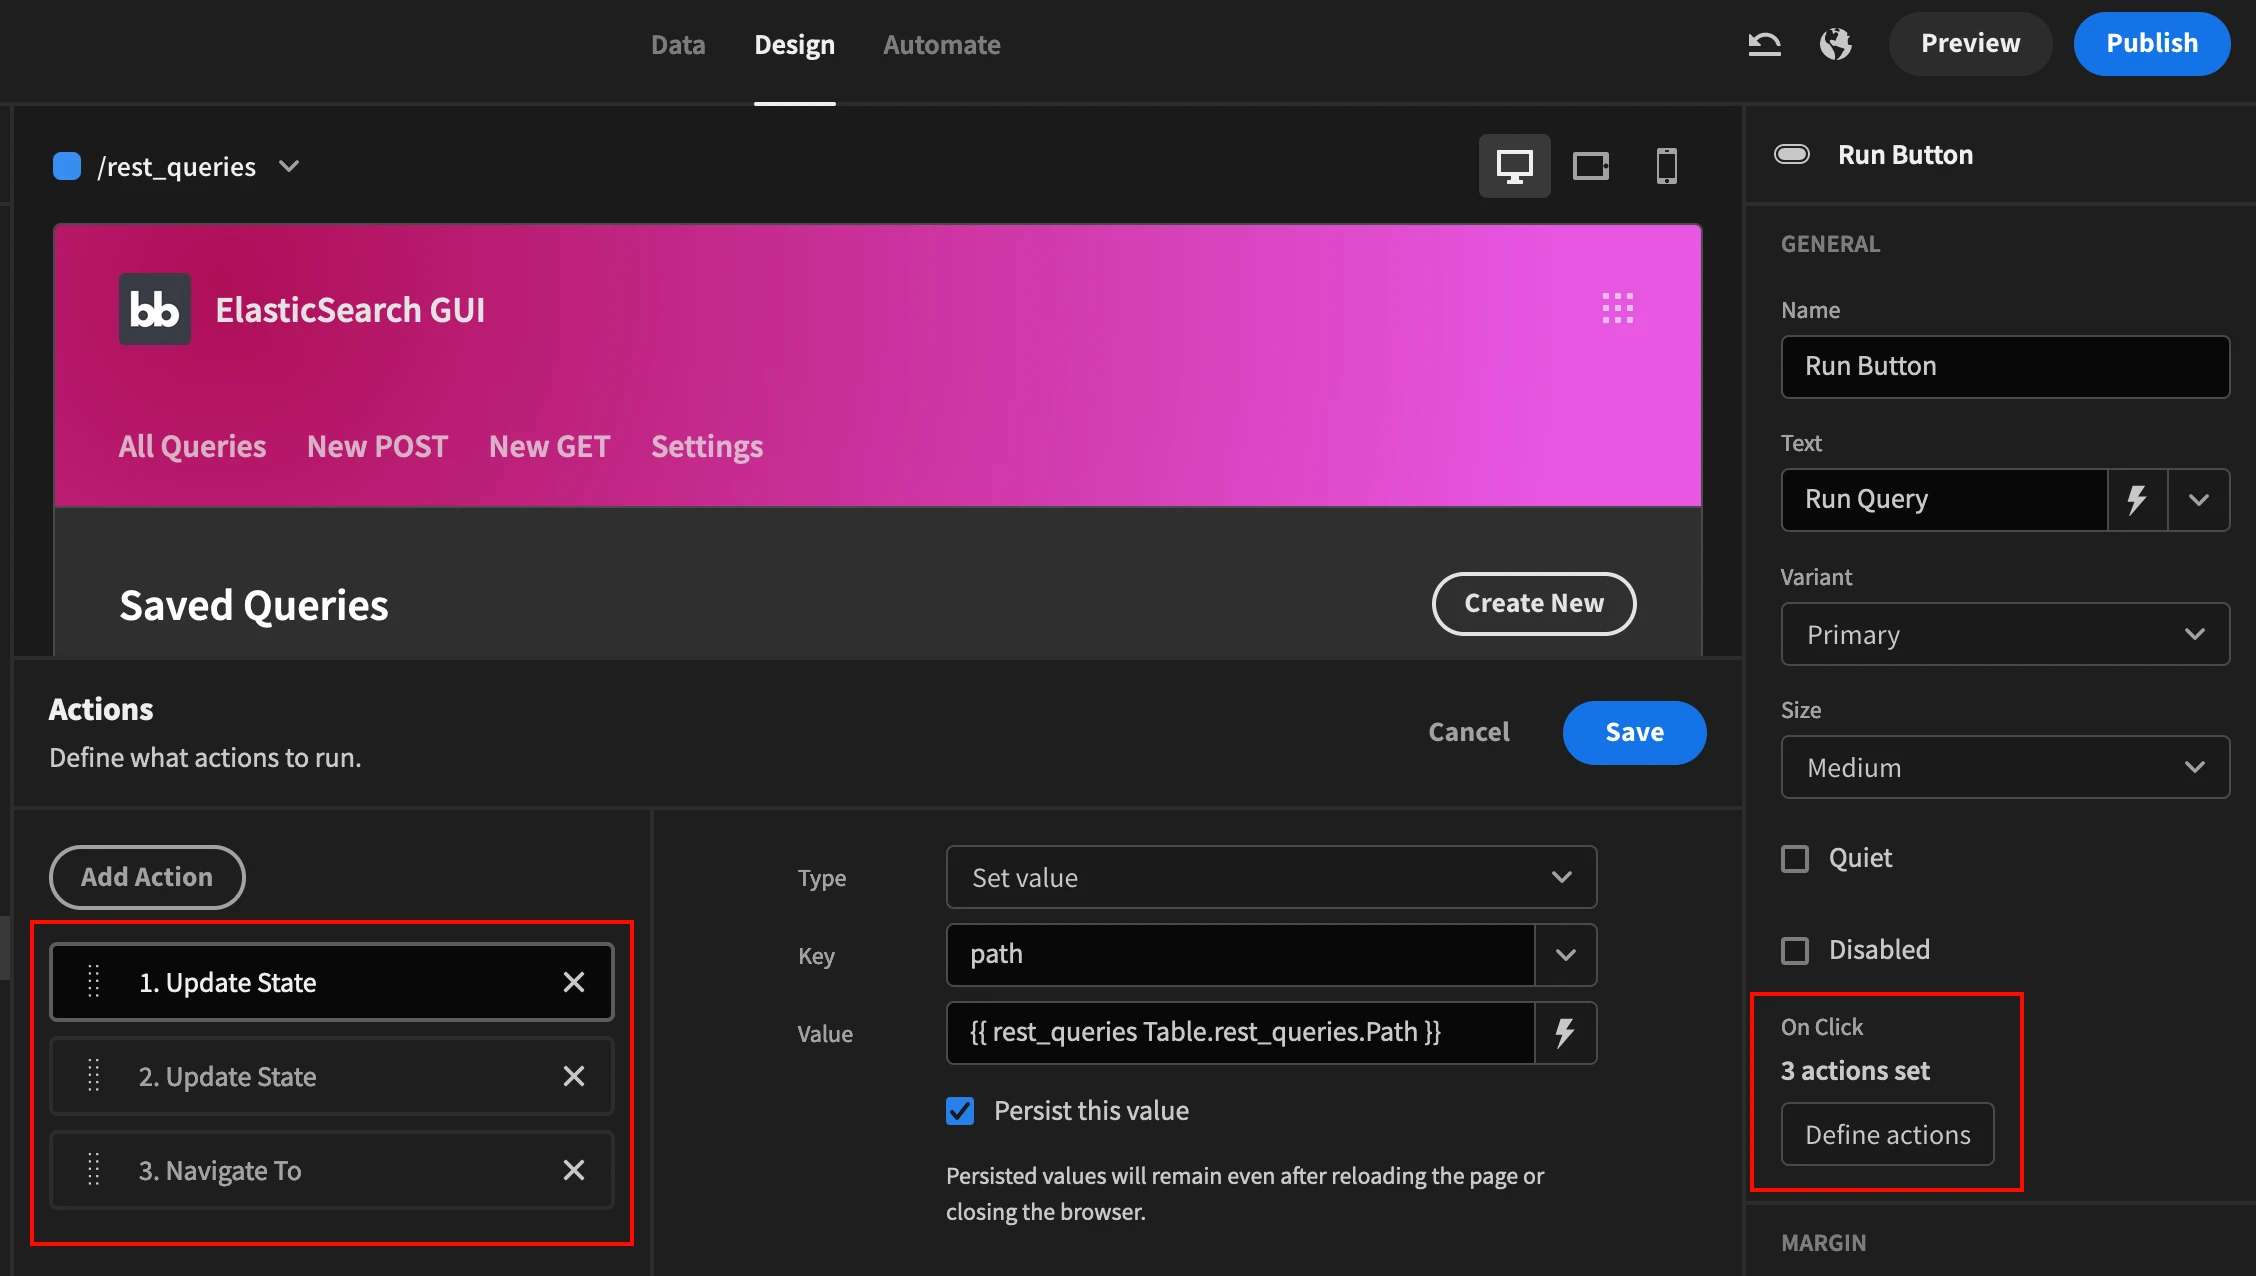2256x1276 pixels.
Task: Grab drag handle of 2. Update State
Action: point(94,1076)
